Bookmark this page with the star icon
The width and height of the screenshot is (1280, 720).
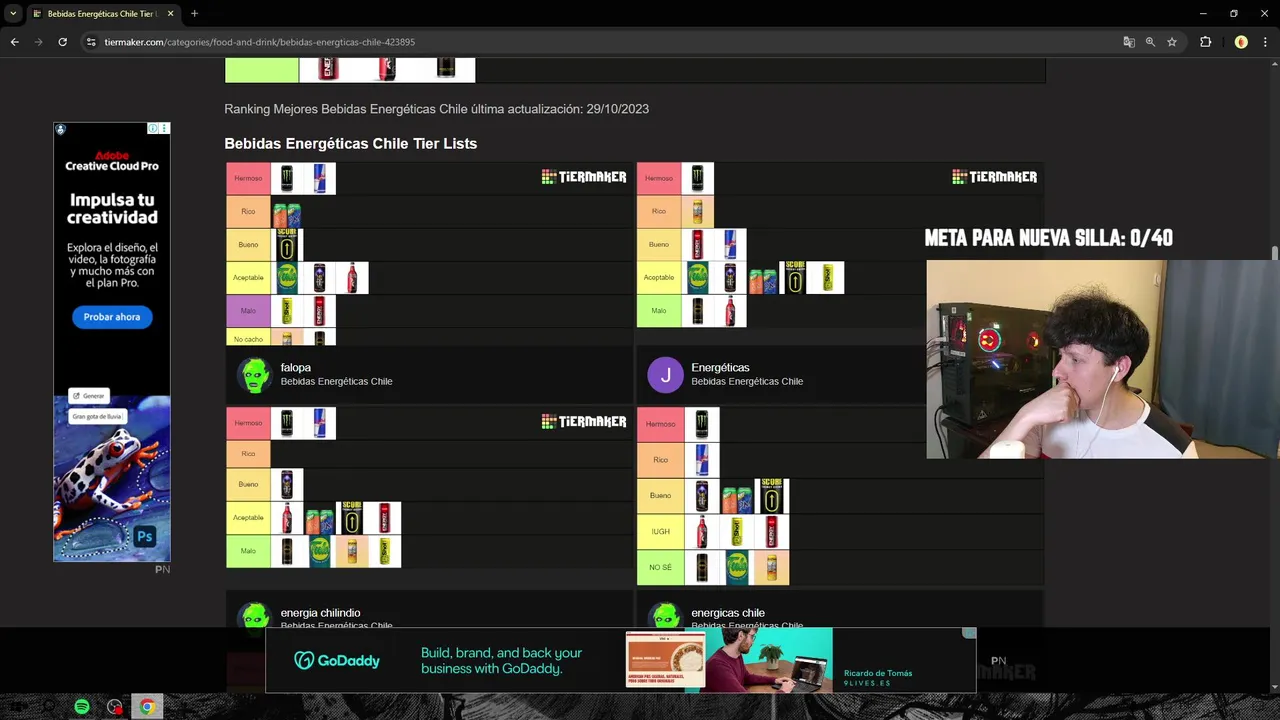coord(1172,42)
